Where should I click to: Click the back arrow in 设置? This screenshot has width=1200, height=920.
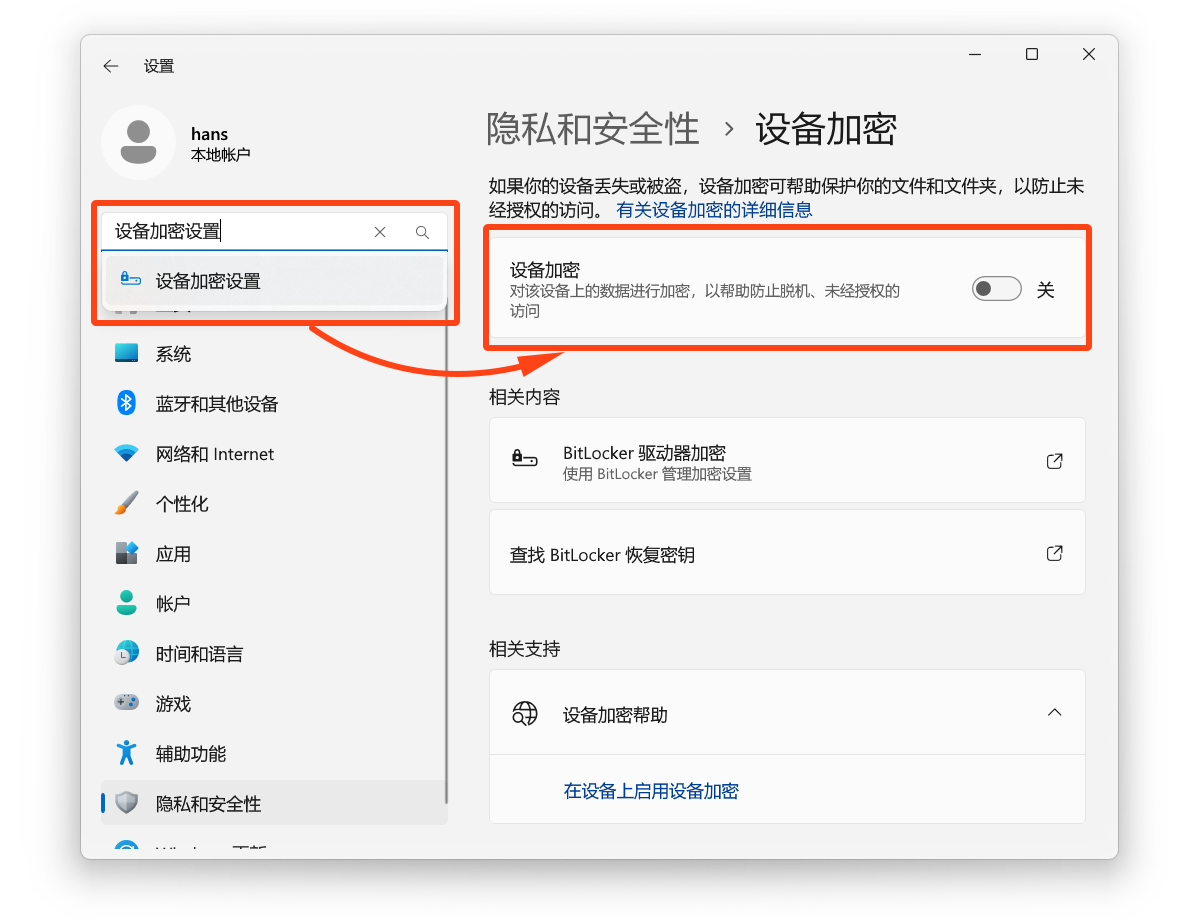[x=110, y=65]
